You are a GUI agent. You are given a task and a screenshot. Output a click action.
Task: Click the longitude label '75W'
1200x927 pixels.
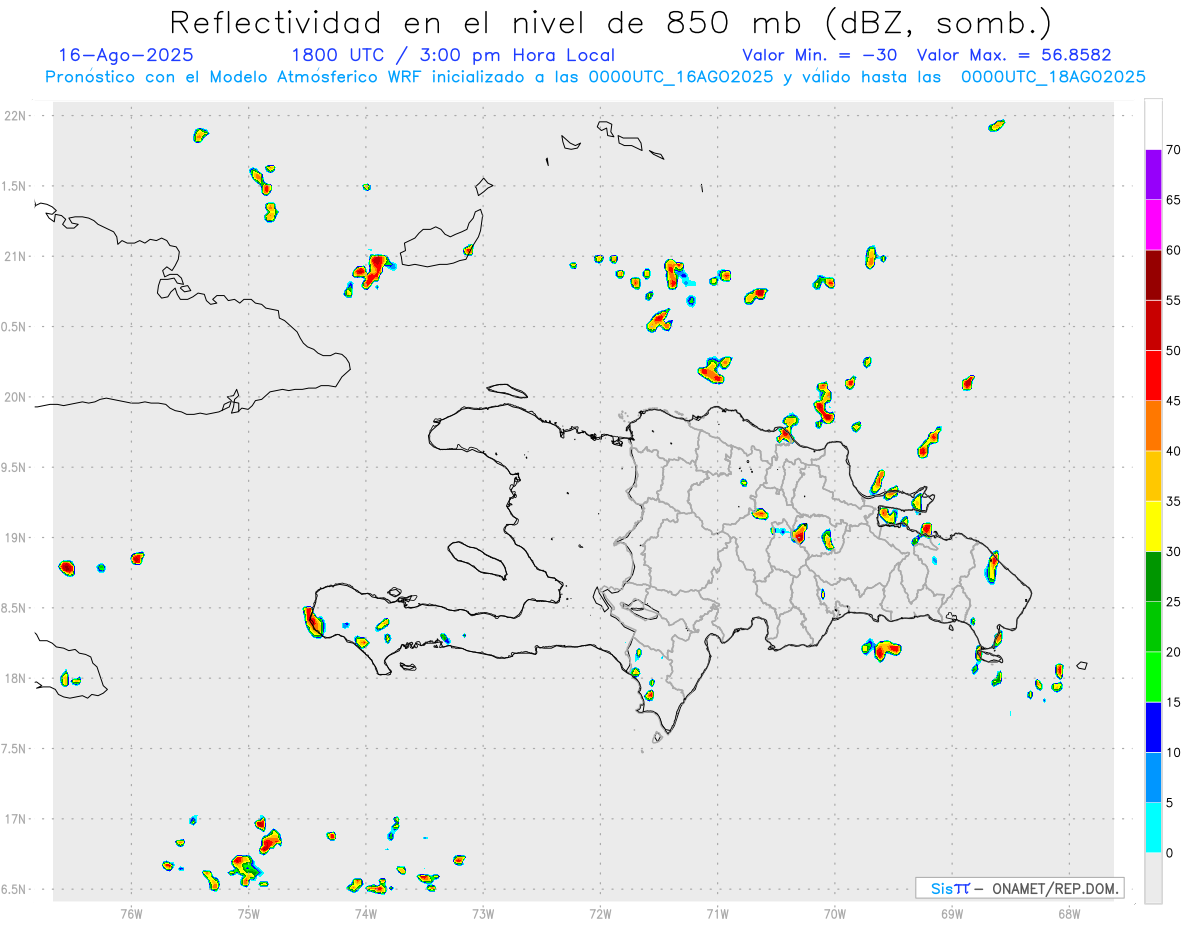[248, 912]
